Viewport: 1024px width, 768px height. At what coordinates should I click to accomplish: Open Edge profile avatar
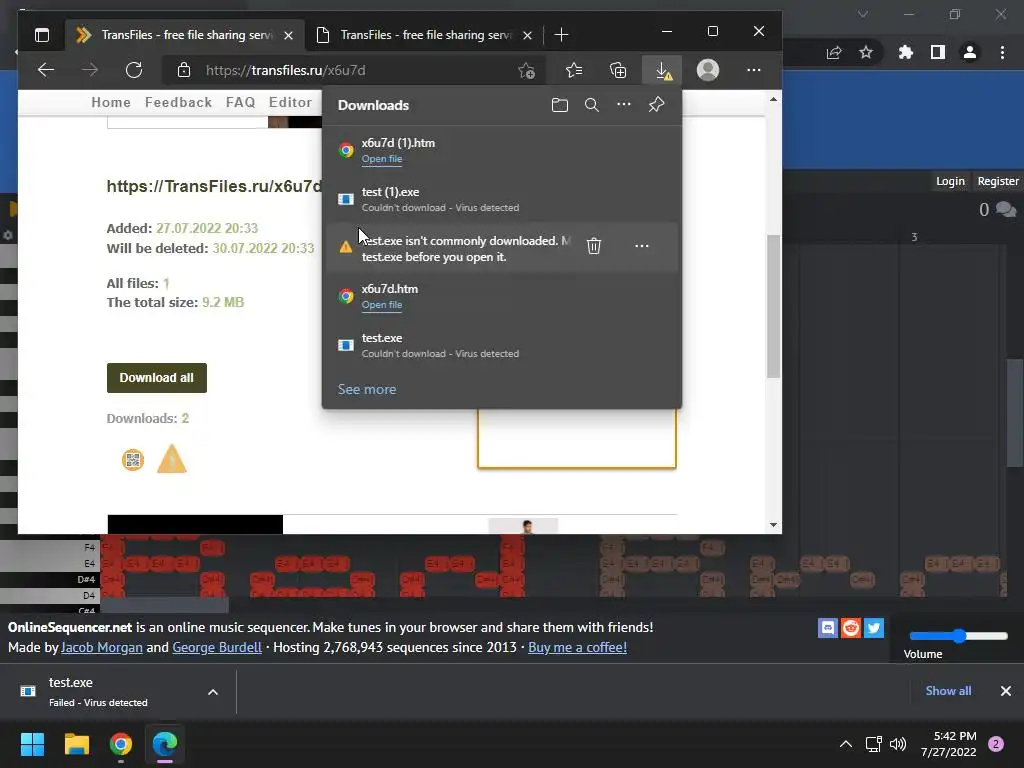pos(708,70)
